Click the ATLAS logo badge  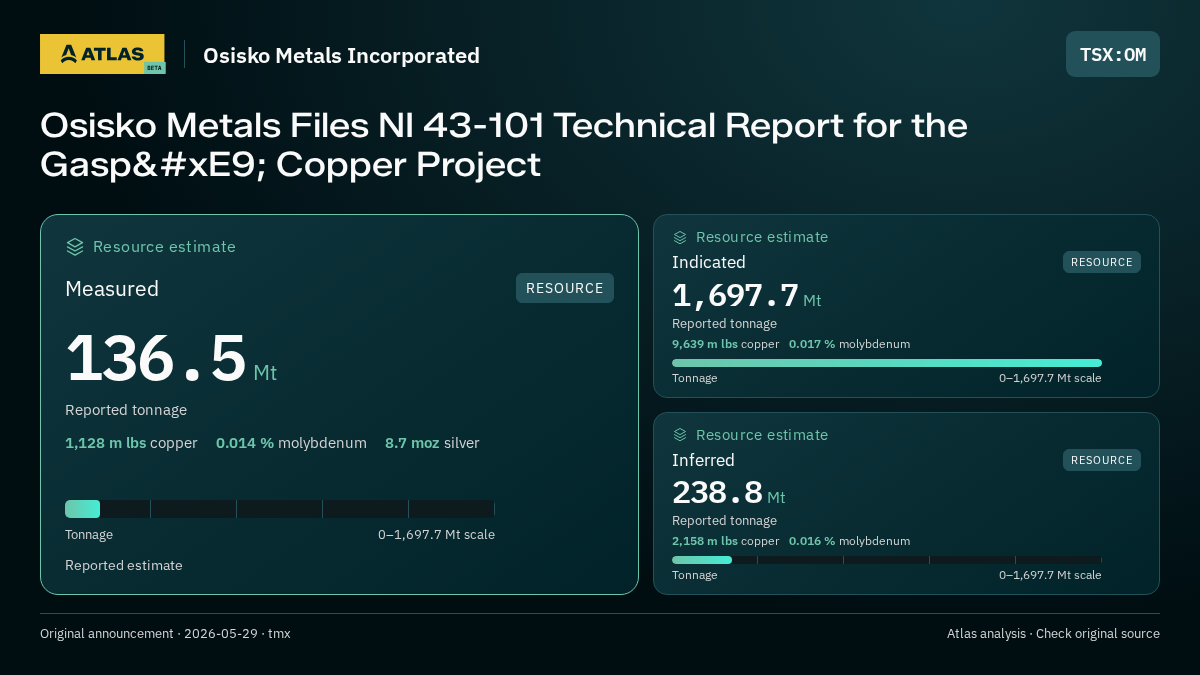102,54
